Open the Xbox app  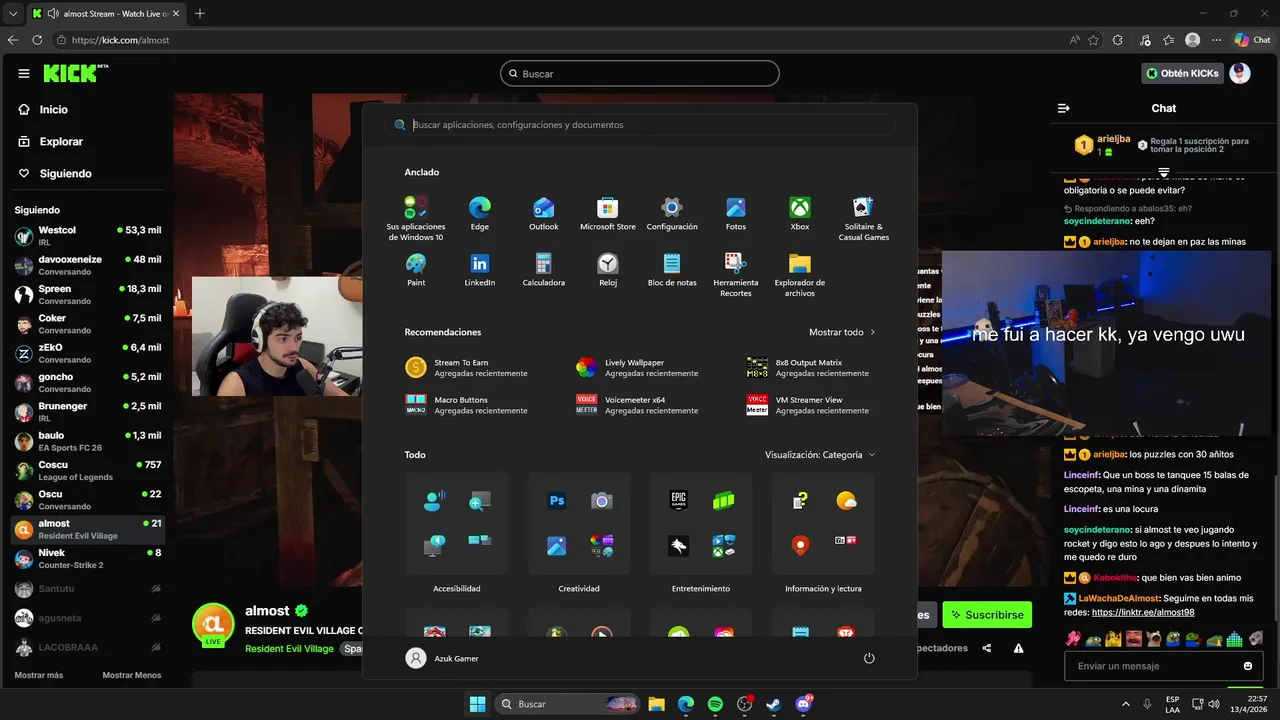tap(800, 213)
